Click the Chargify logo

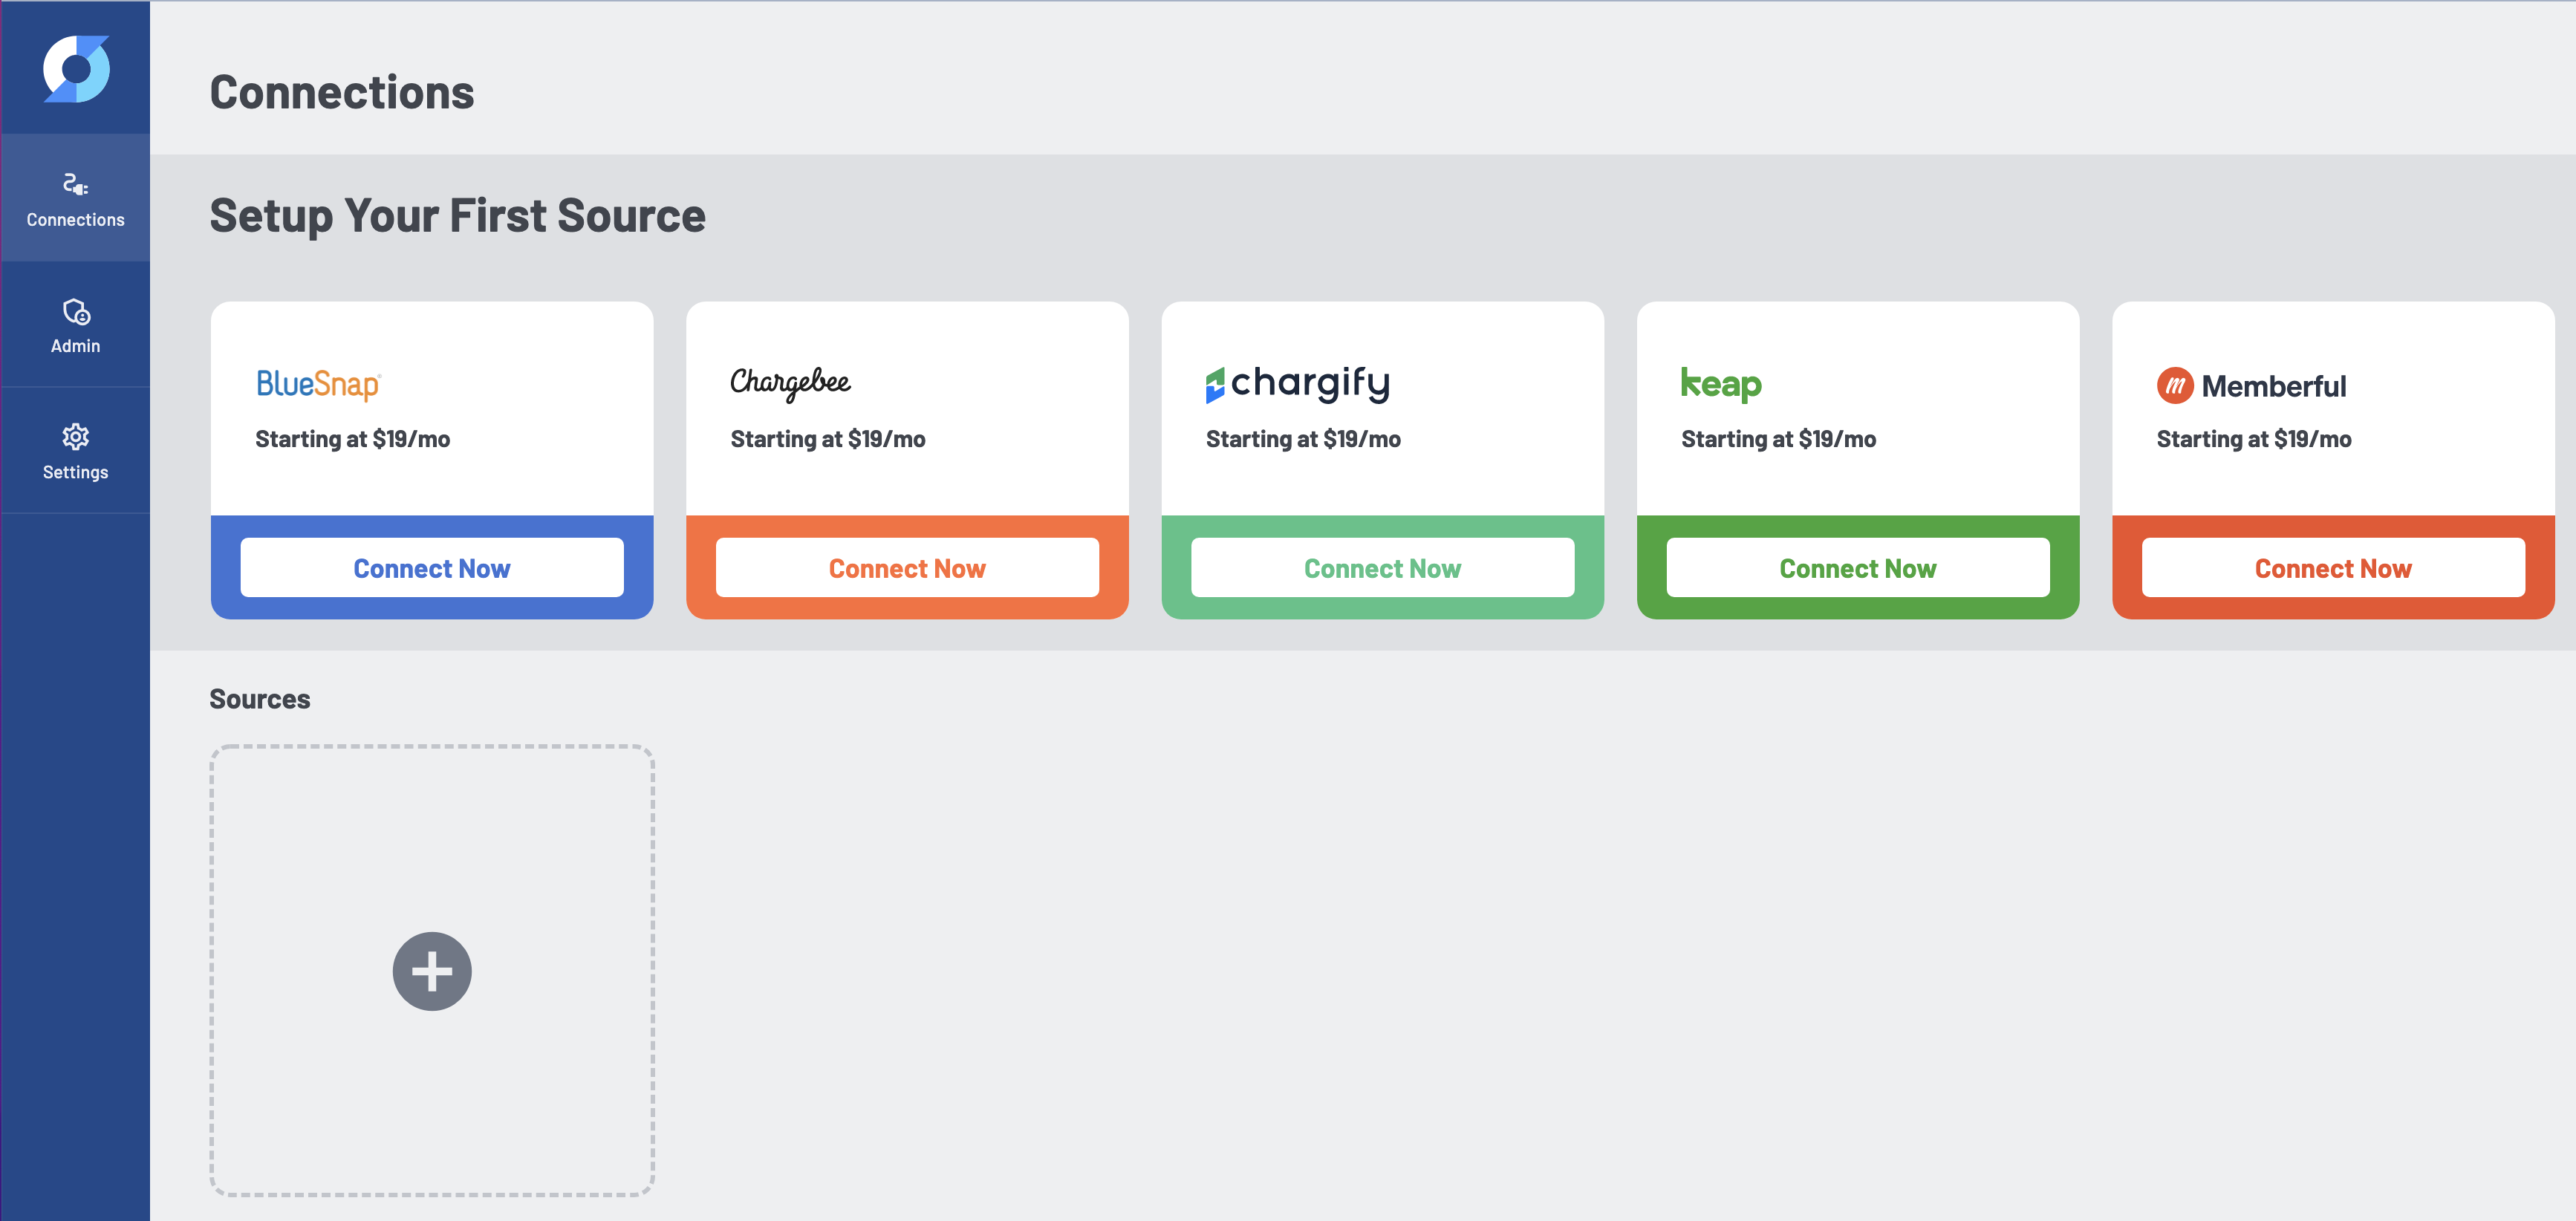coord(1297,384)
